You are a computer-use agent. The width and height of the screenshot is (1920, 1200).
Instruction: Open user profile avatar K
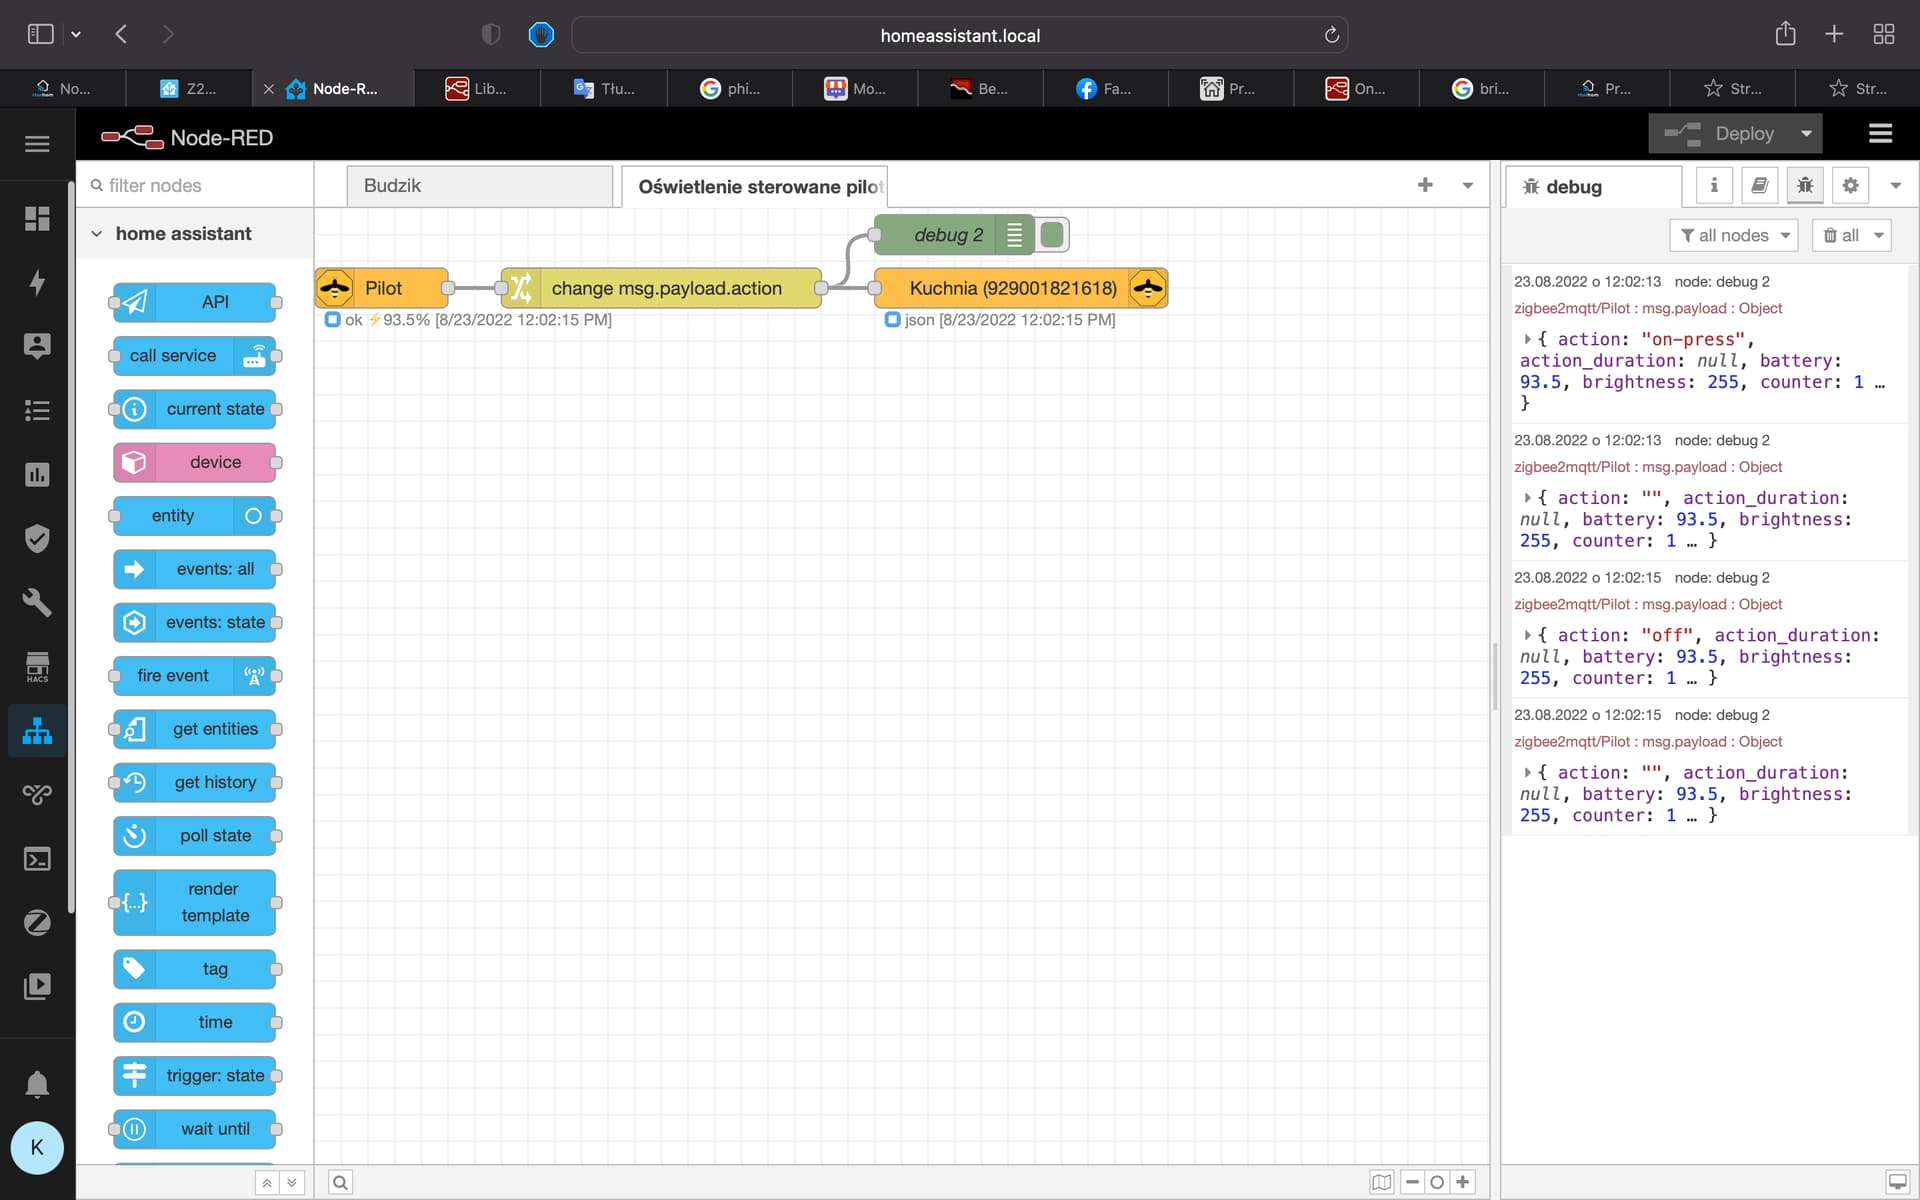pyautogui.click(x=37, y=1147)
